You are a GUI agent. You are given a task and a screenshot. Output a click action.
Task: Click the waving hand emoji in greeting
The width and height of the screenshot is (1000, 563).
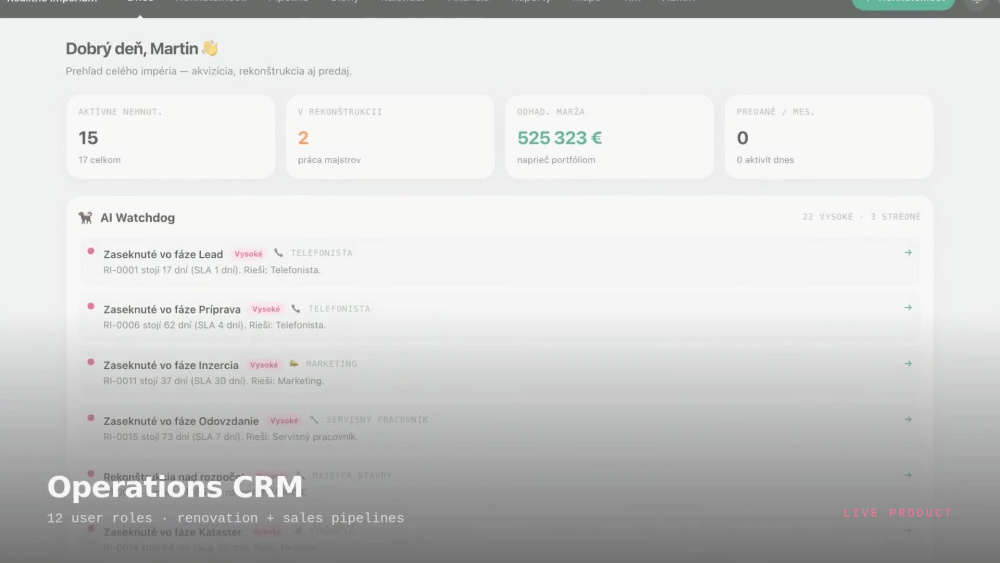(x=210, y=48)
